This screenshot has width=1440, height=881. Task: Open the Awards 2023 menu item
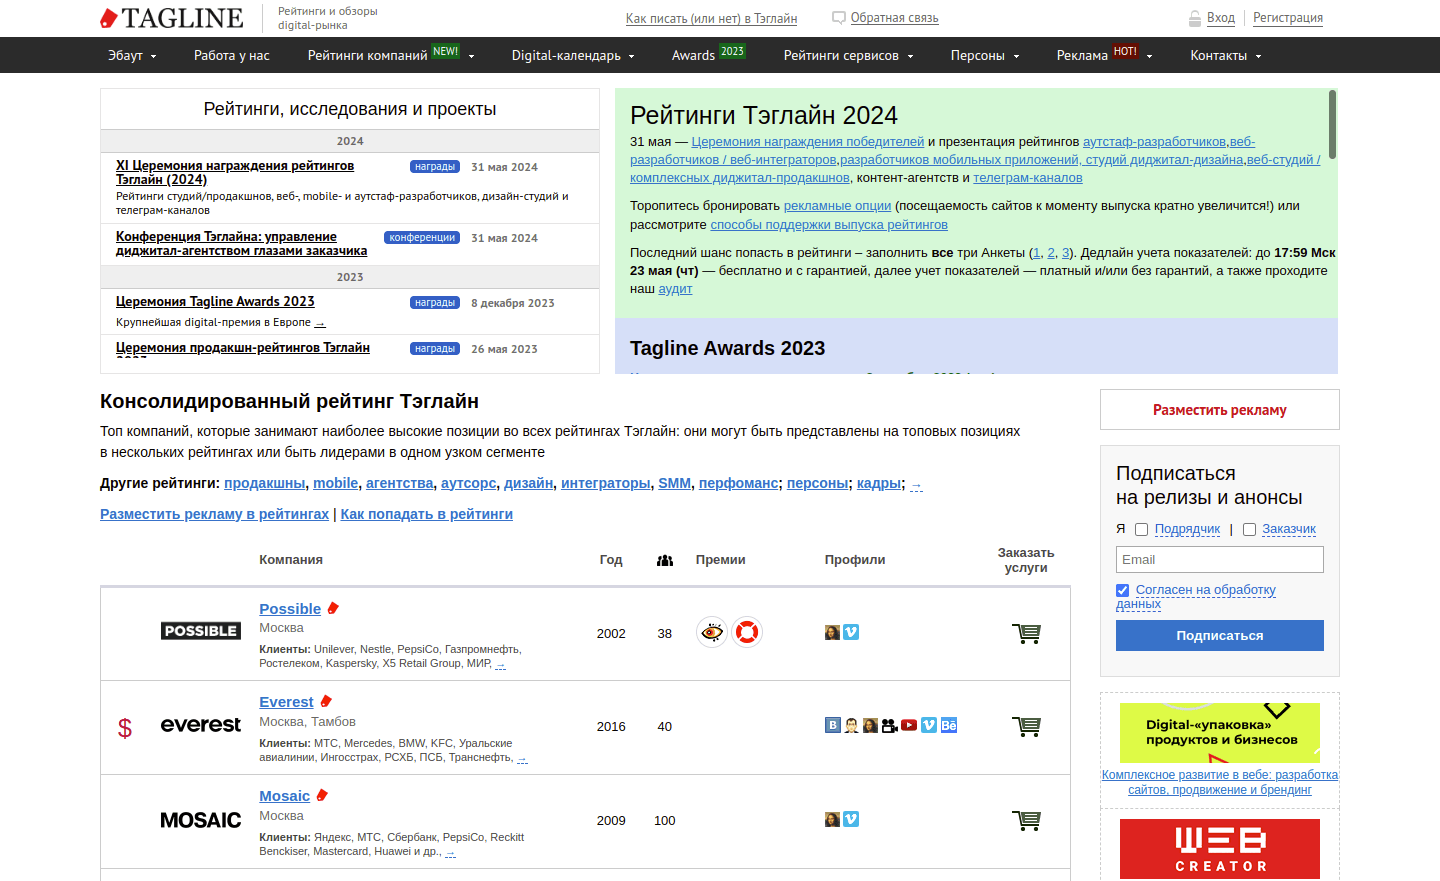pyautogui.click(x=708, y=54)
